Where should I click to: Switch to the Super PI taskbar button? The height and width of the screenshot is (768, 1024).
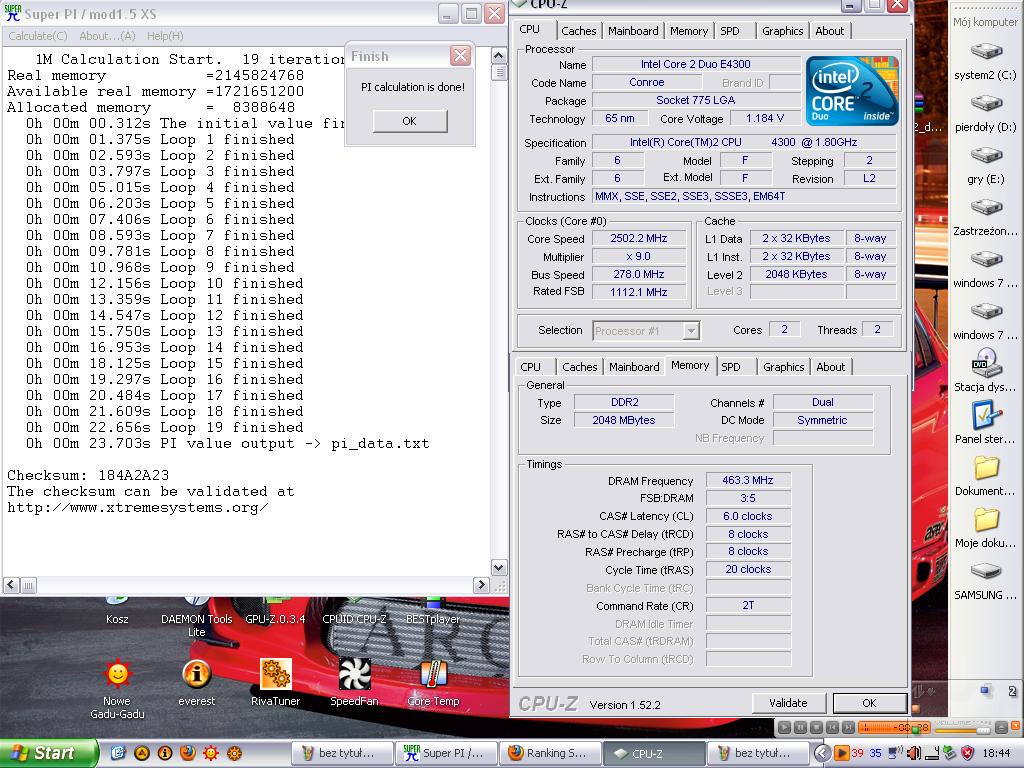pos(445,753)
